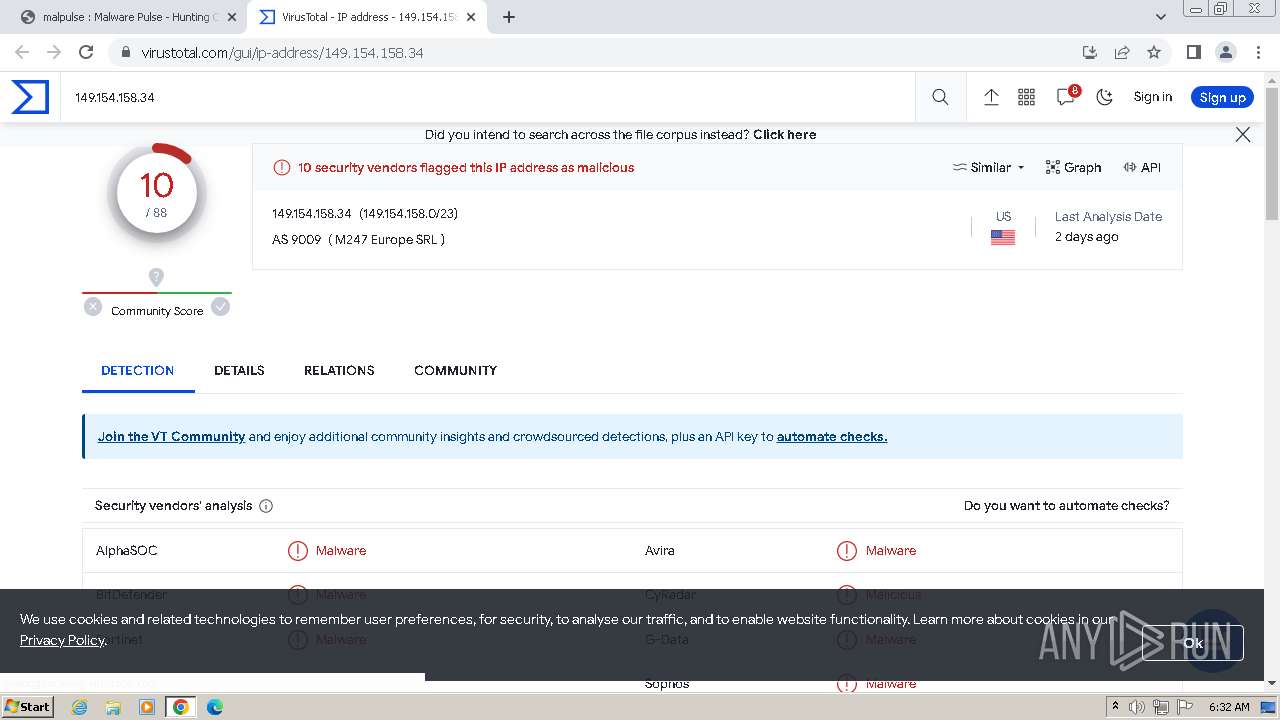Screen dimensions: 1280x720
Task: Open the notifications chat icon
Action: coord(1066,97)
